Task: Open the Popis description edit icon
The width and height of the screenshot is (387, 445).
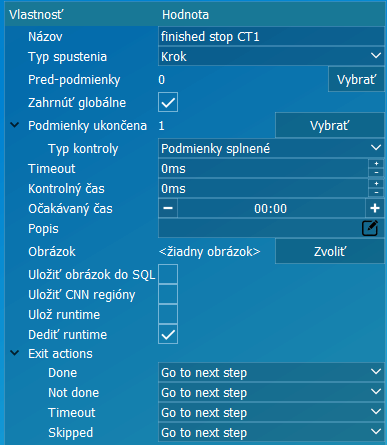Action: coord(370,228)
